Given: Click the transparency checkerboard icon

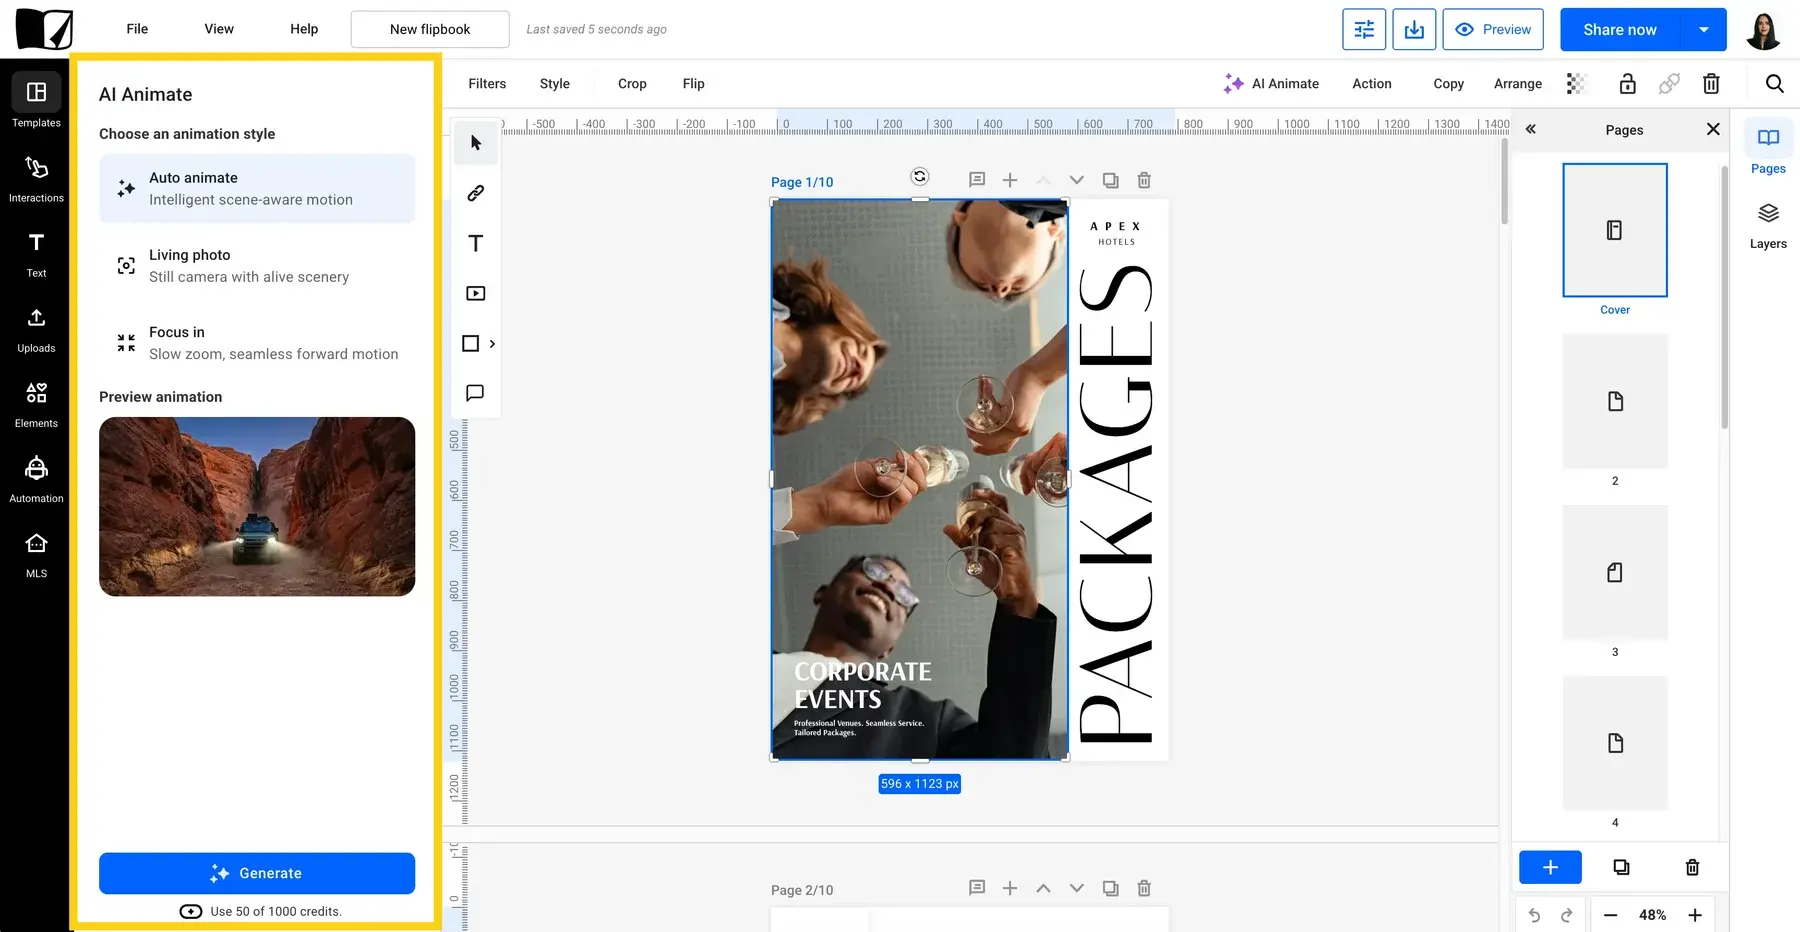Looking at the screenshot, I should tap(1577, 84).
